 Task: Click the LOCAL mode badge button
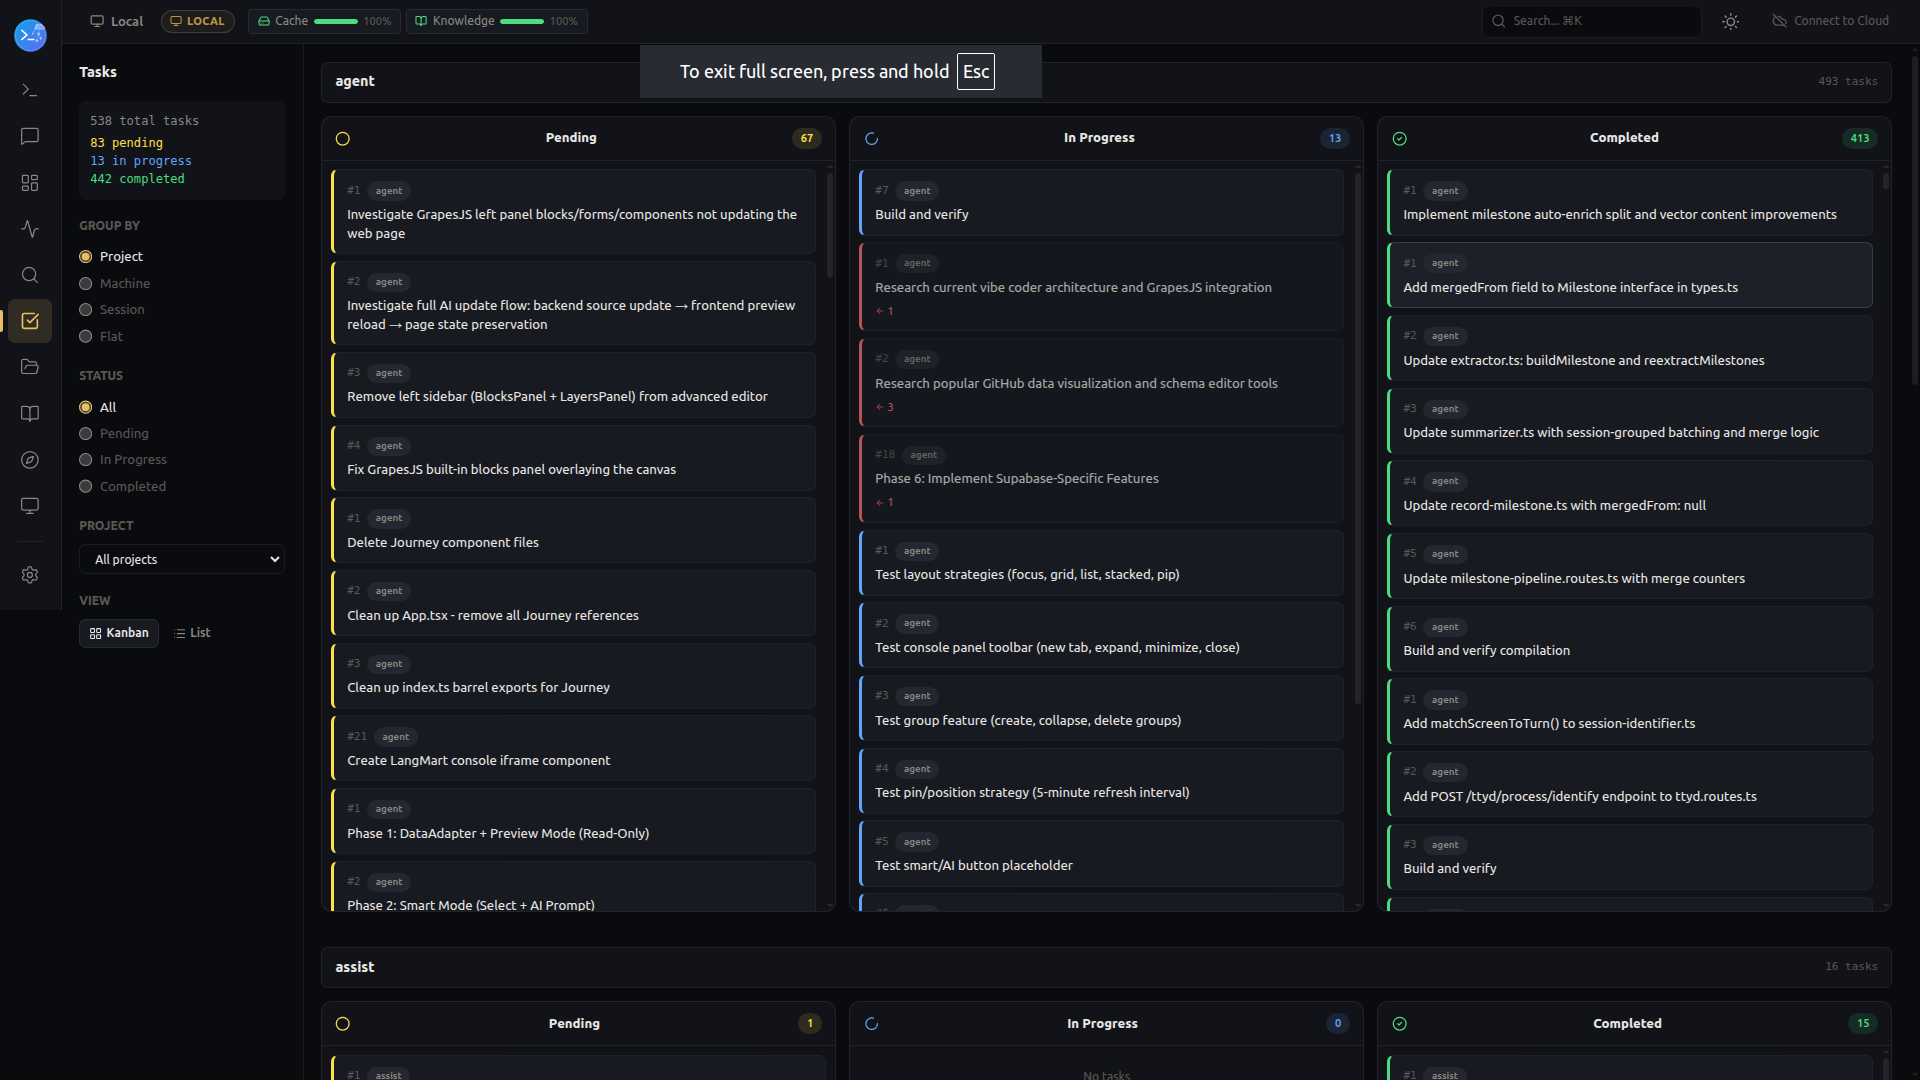198,21
